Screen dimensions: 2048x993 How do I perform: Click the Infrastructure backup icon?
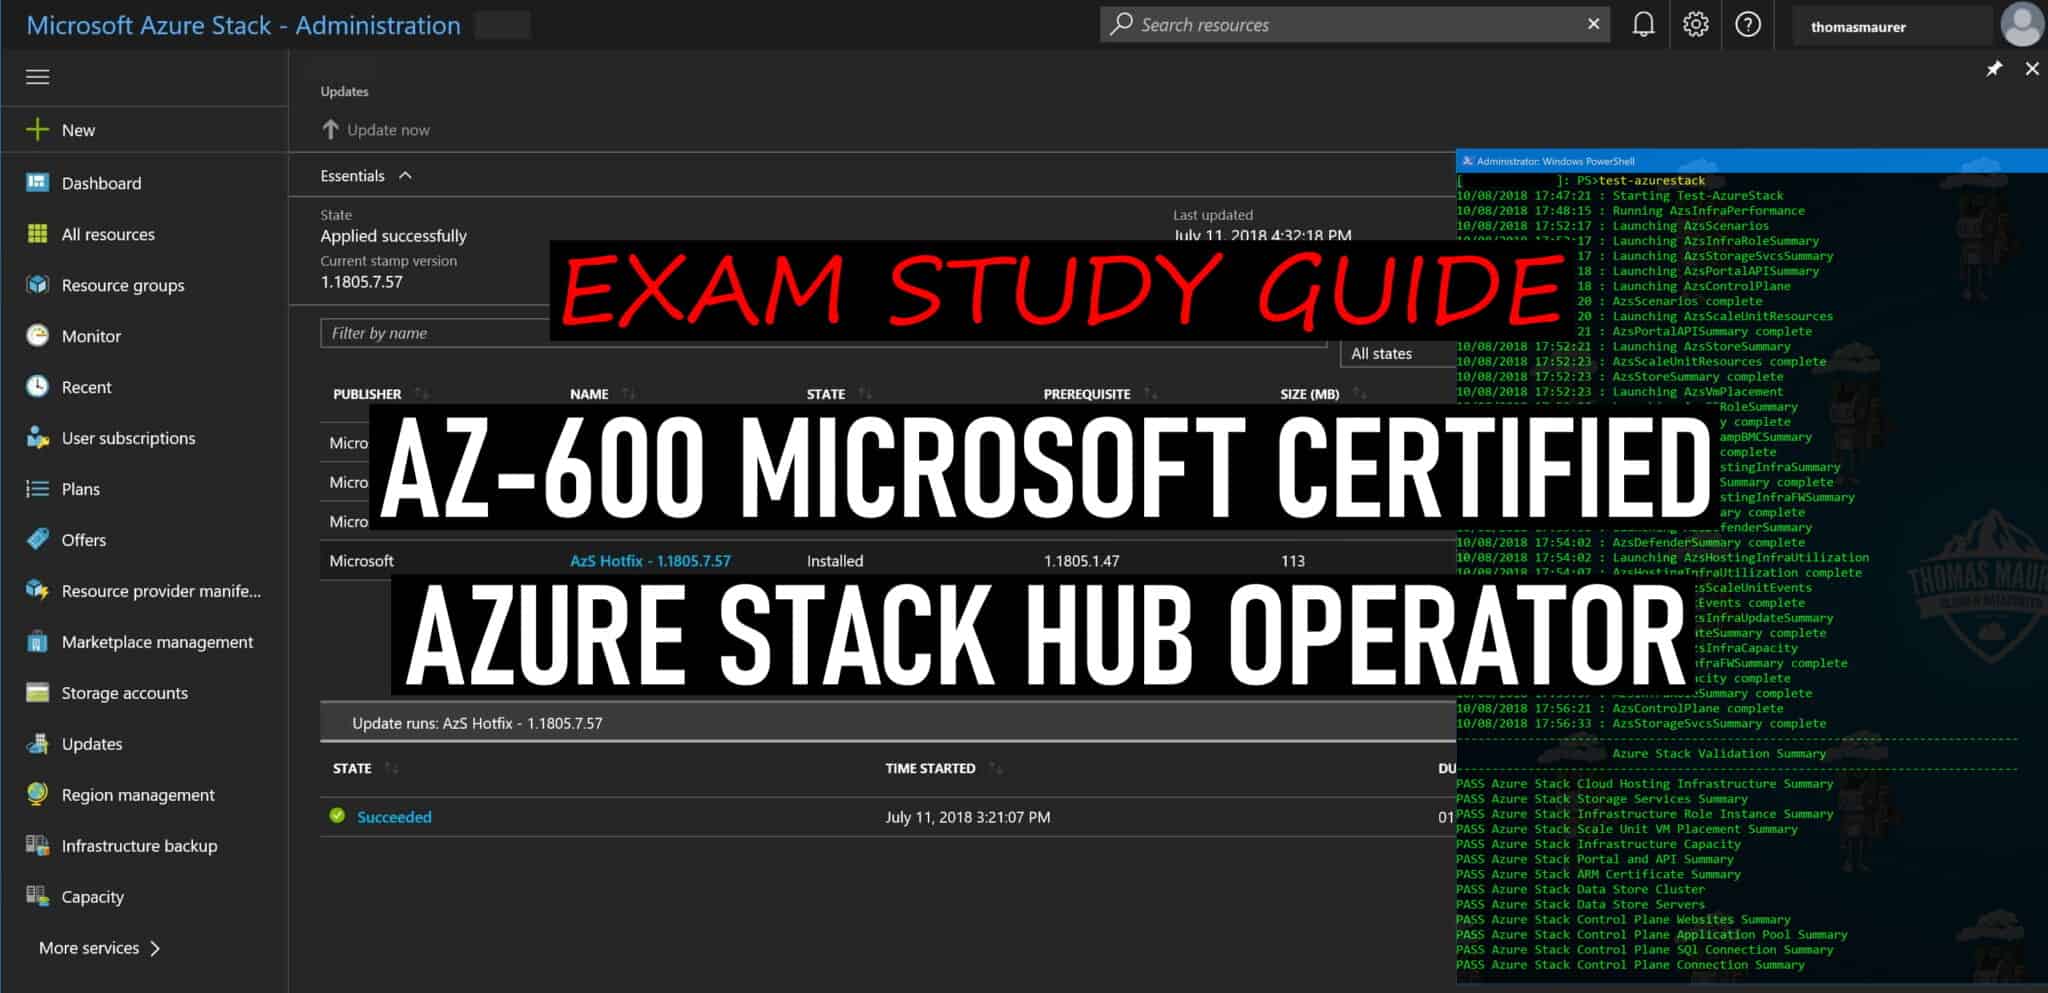37,845
